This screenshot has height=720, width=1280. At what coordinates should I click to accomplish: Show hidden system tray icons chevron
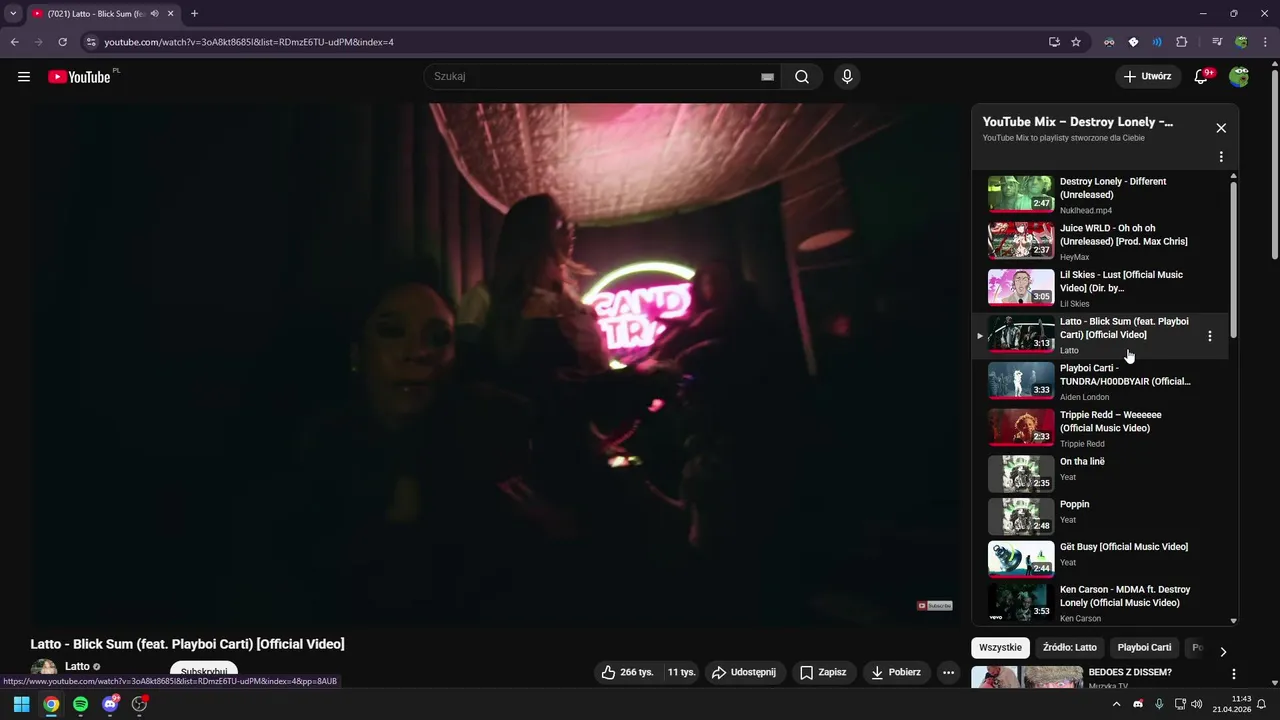(x=1116, y=704)
